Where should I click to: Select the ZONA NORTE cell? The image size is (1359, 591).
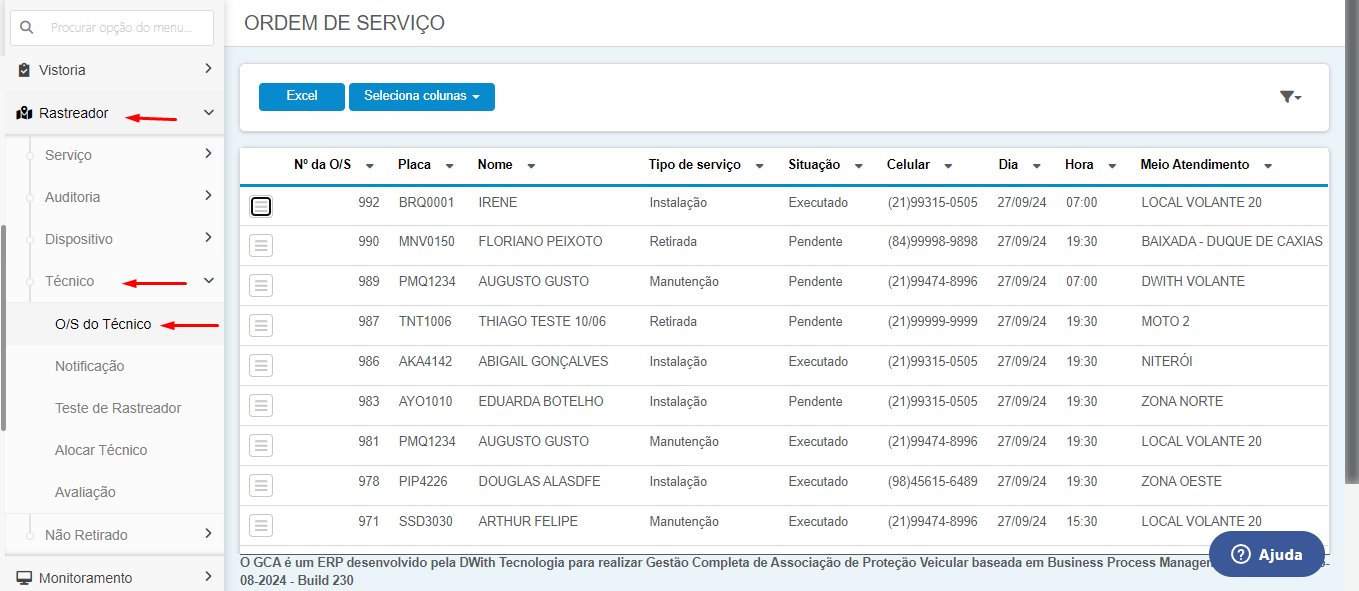1182,401
